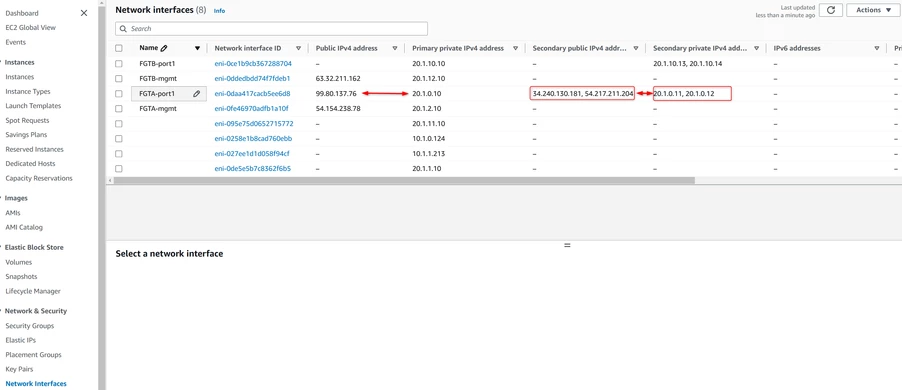This screenshot has width=902, height=390.
Task: Open Security Groups
Action: point(29,326)
